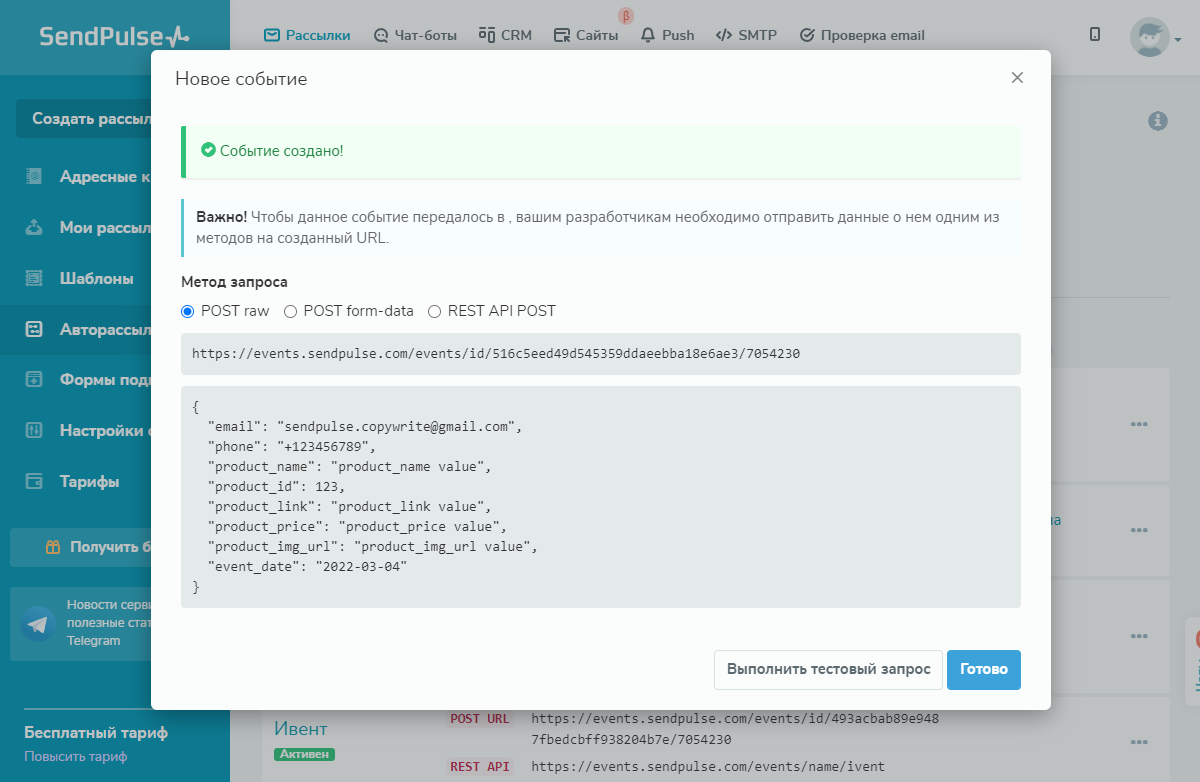This screenshot has height=782, width=1200.
Task: Click the SMTP code brackets icon
Action: point(723,35)
